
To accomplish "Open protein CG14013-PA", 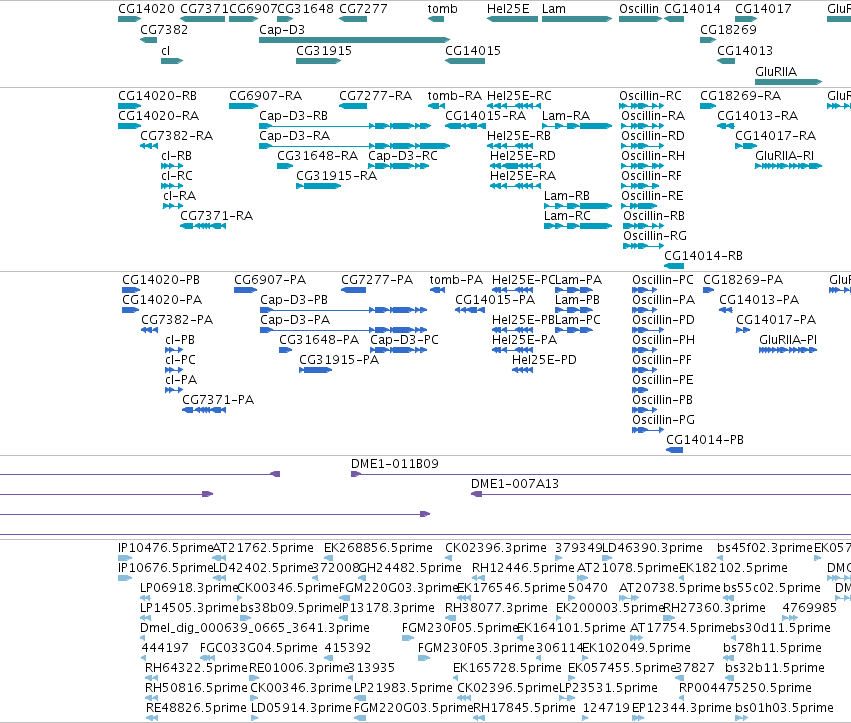I will click(x=726, y=310).
